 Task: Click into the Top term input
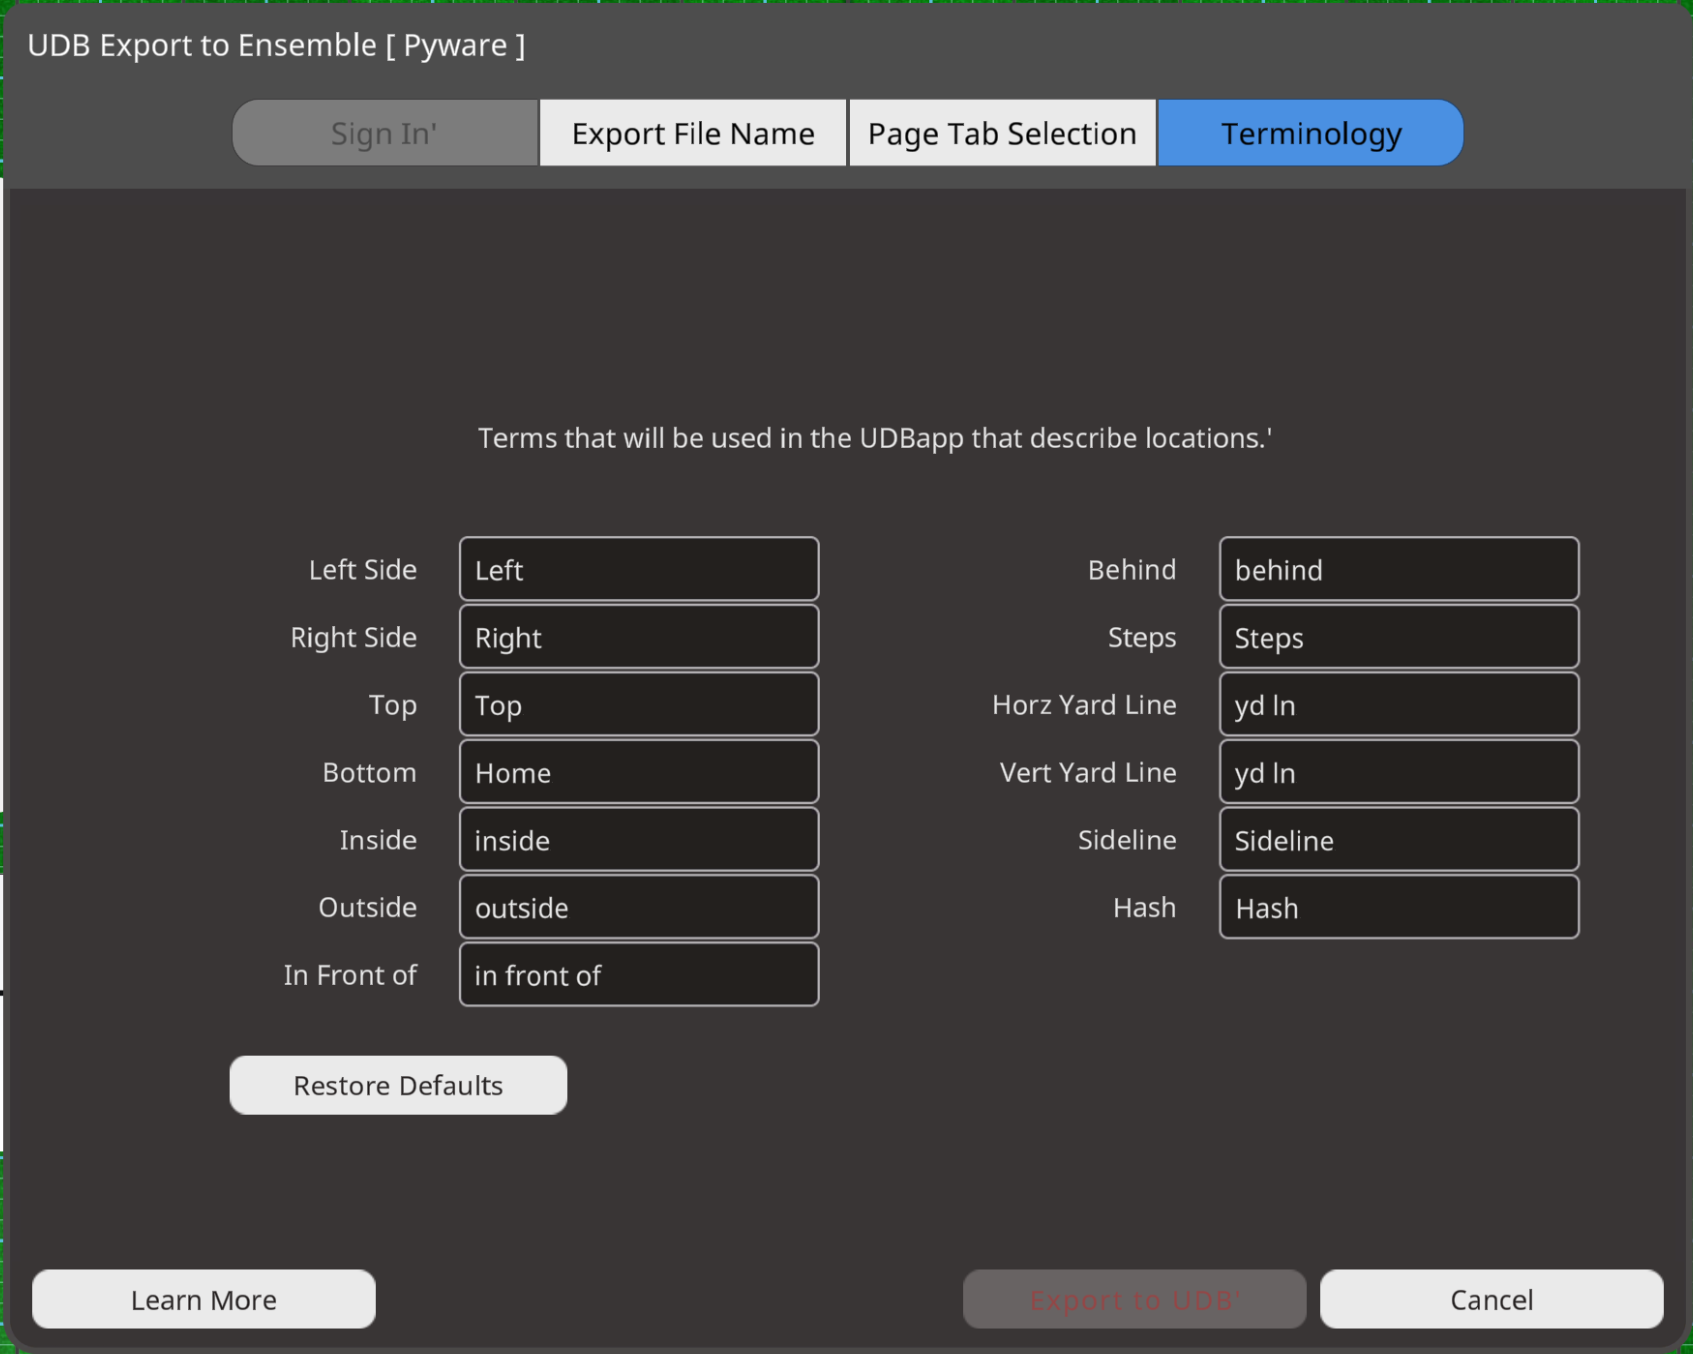click(639, 705)
